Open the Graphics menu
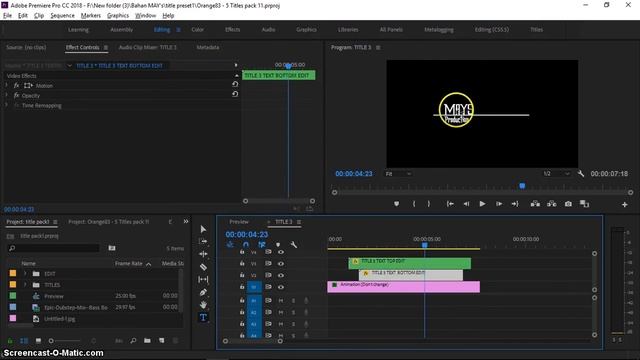Viewport: 640px width, 360px height. click(118, 16)
